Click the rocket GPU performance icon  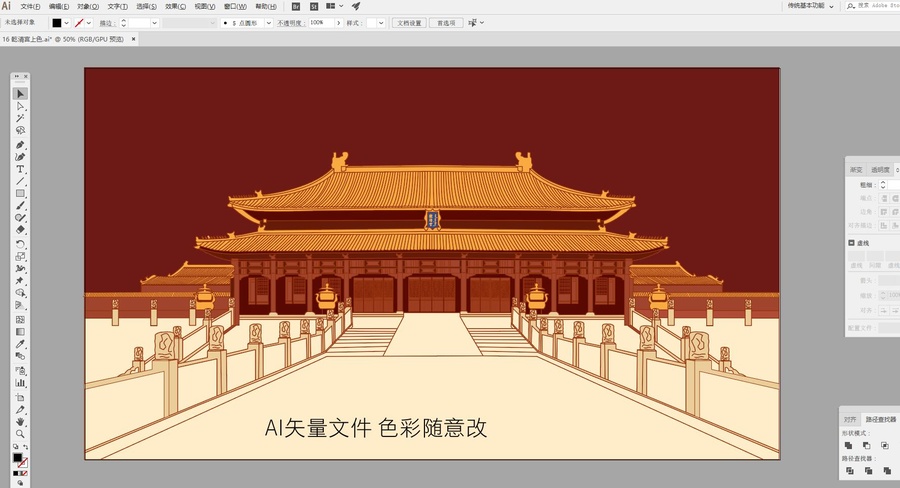click(356, 6)
